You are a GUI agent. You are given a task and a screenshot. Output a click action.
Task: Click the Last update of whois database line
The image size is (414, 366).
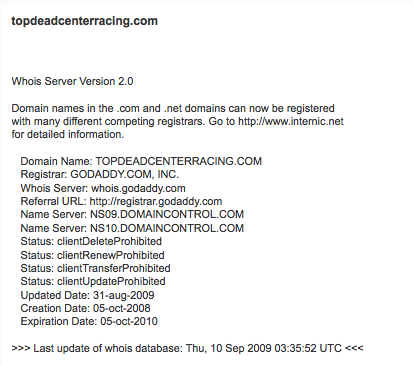point(187,348)
